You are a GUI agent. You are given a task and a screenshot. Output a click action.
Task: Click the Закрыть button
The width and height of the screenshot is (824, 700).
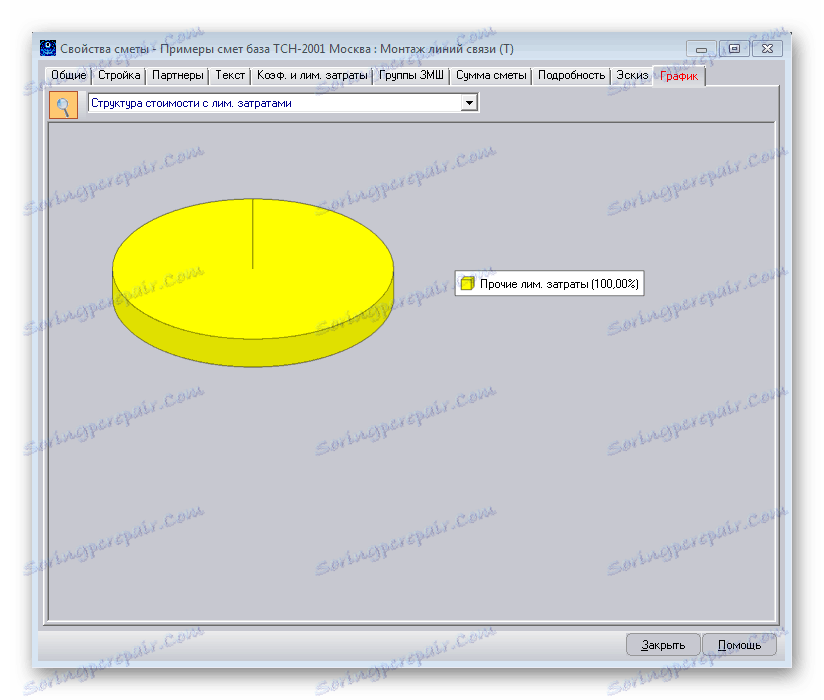pyautogui.click(x=663, y=645)
